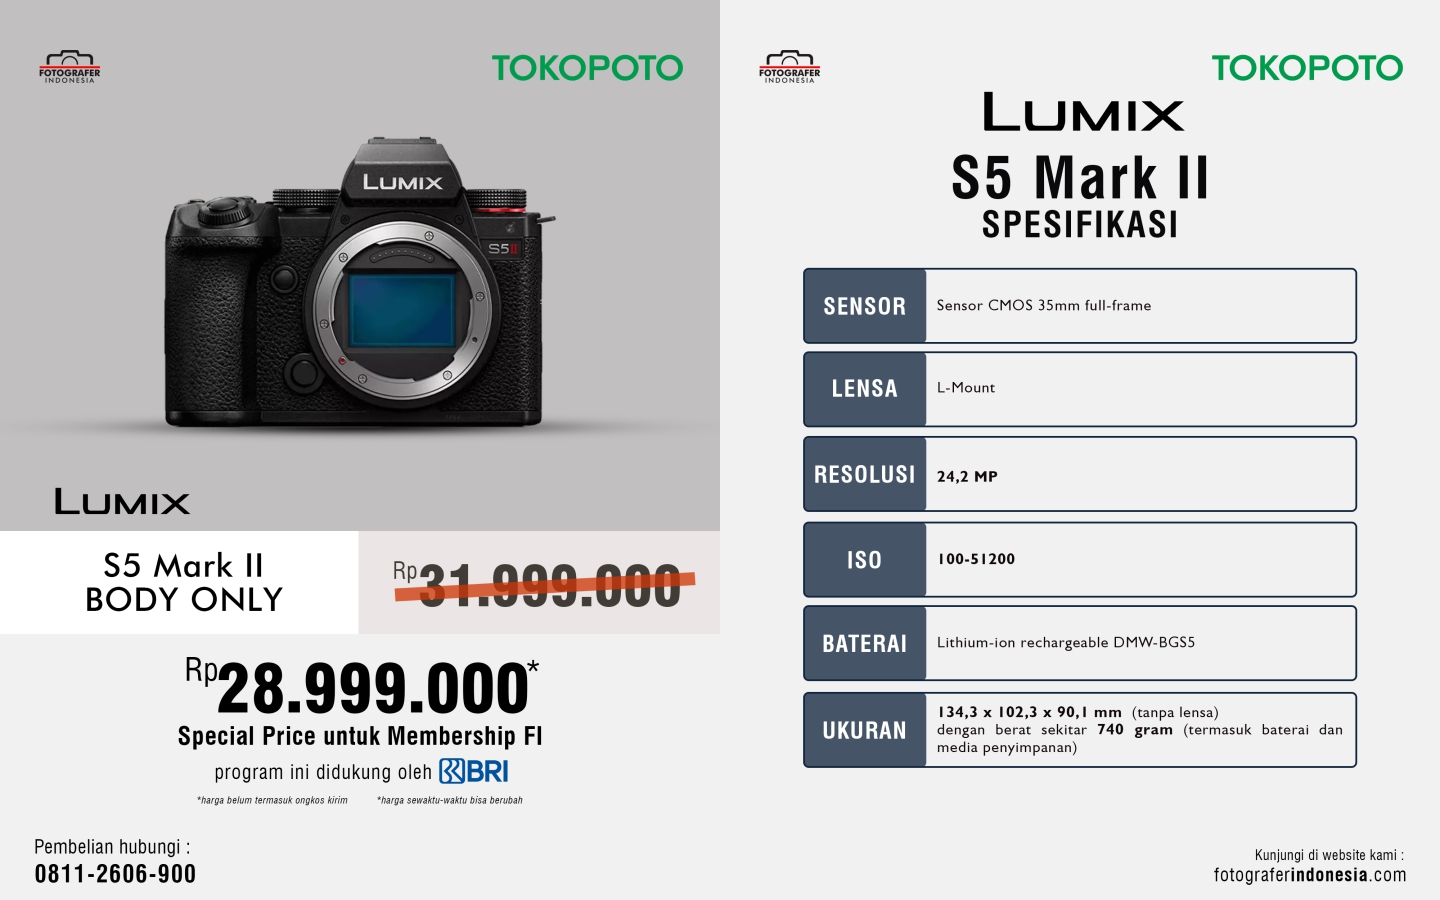Click the Fotografer Indonesia logo on the right panel
1440x900 pixels.
pos(790,67)
